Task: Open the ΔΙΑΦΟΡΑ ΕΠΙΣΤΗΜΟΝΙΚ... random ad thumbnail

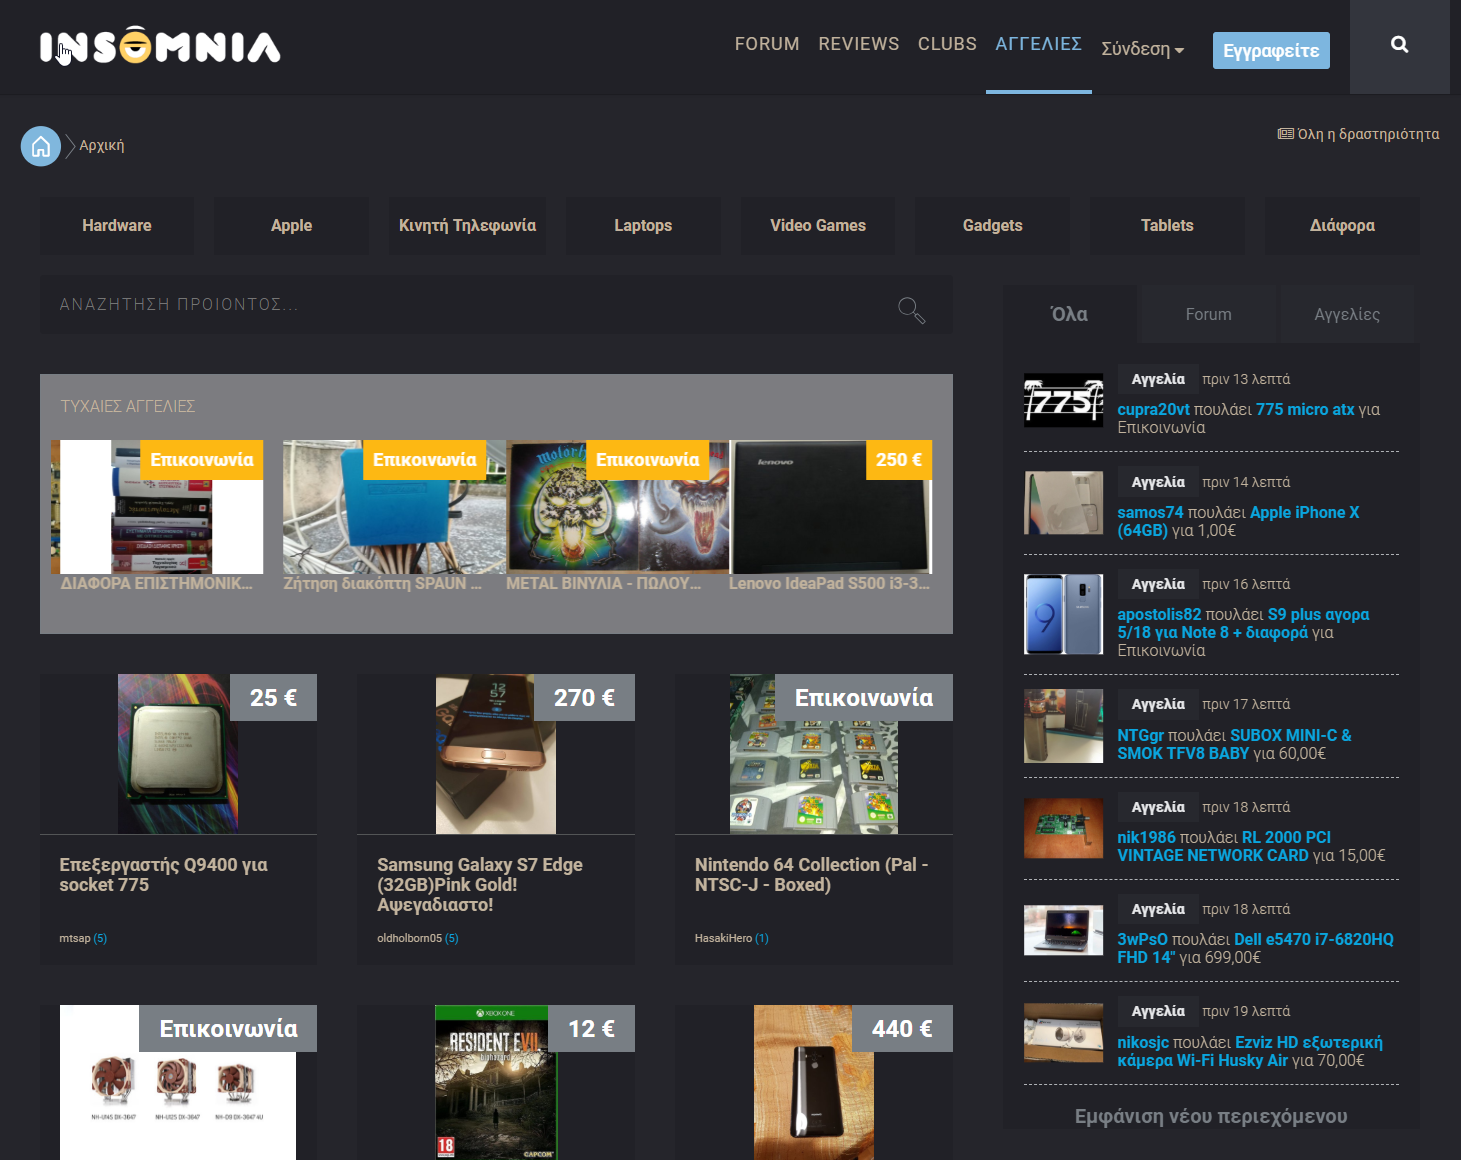Action: click(x=157, y=507)
